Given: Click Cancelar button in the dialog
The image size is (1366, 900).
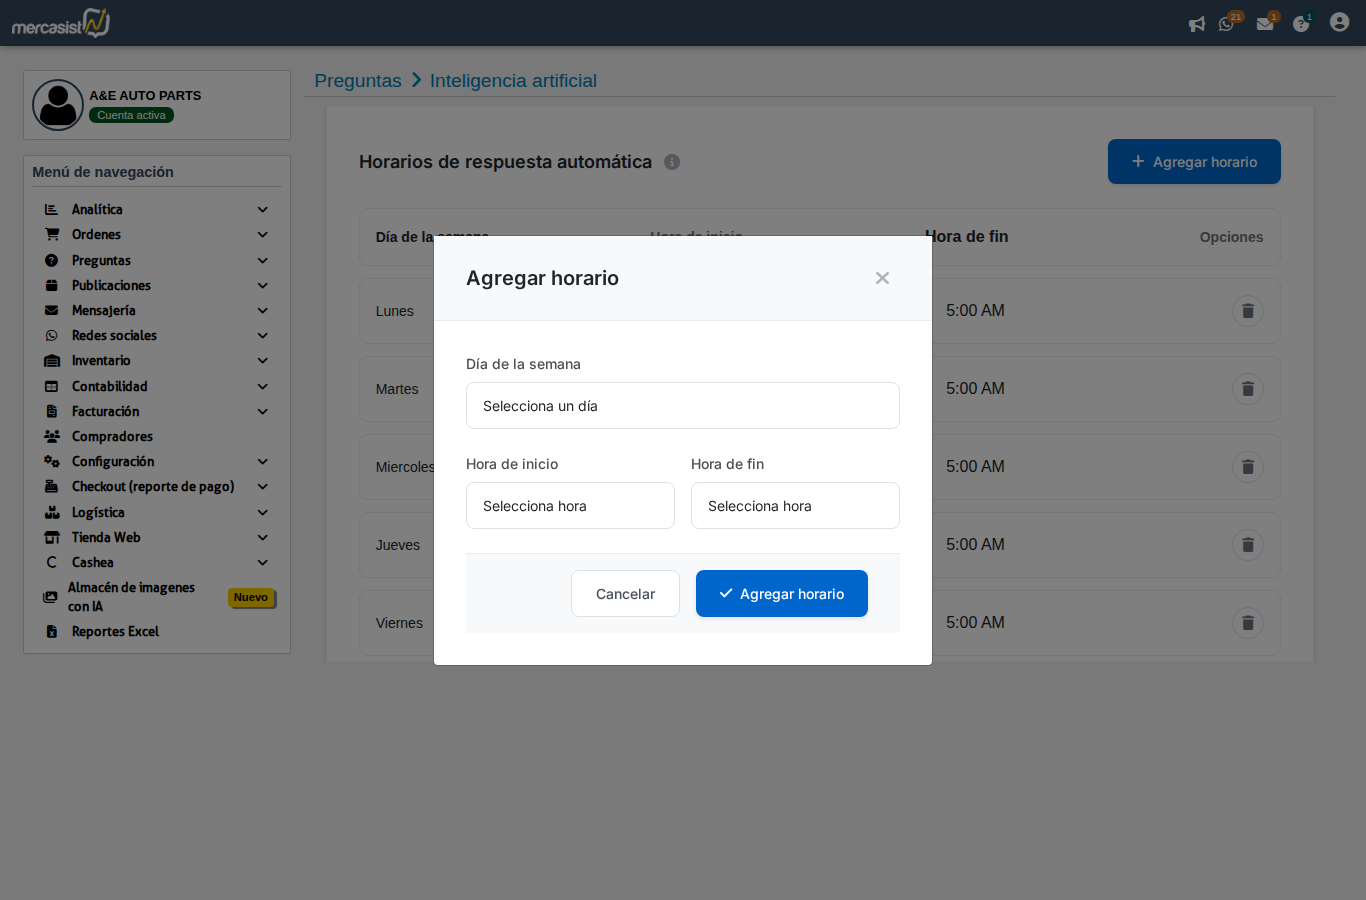Looking at the screenshot, I should tap(625, 594).
